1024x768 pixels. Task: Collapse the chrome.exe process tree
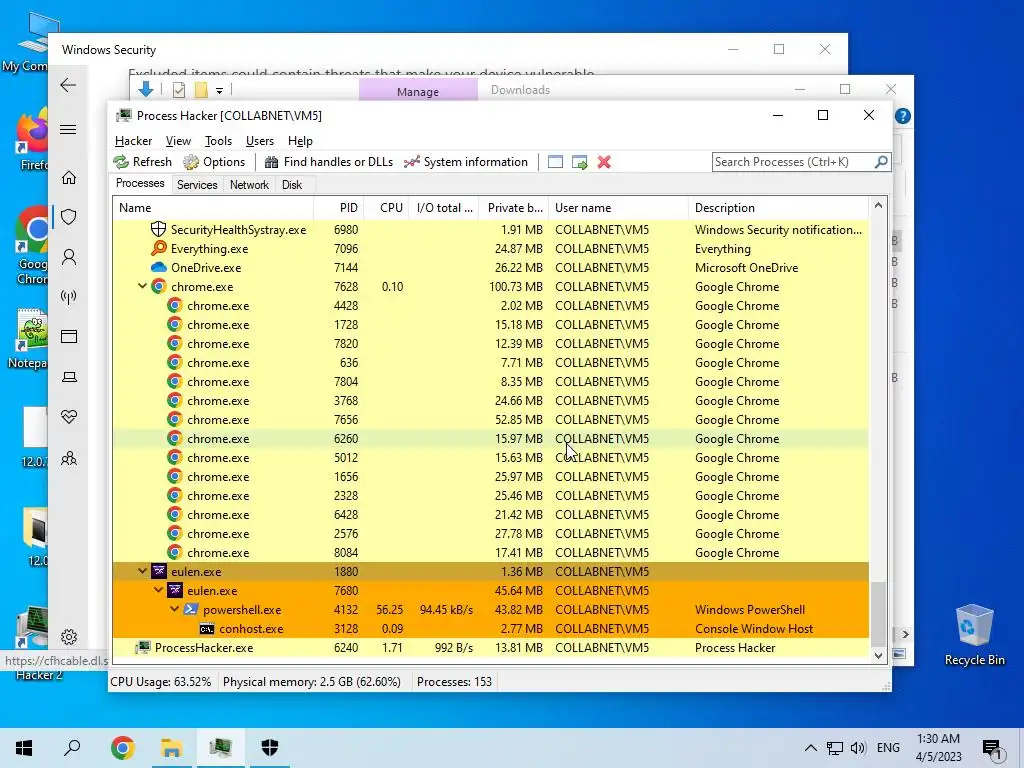click(142, 286)
